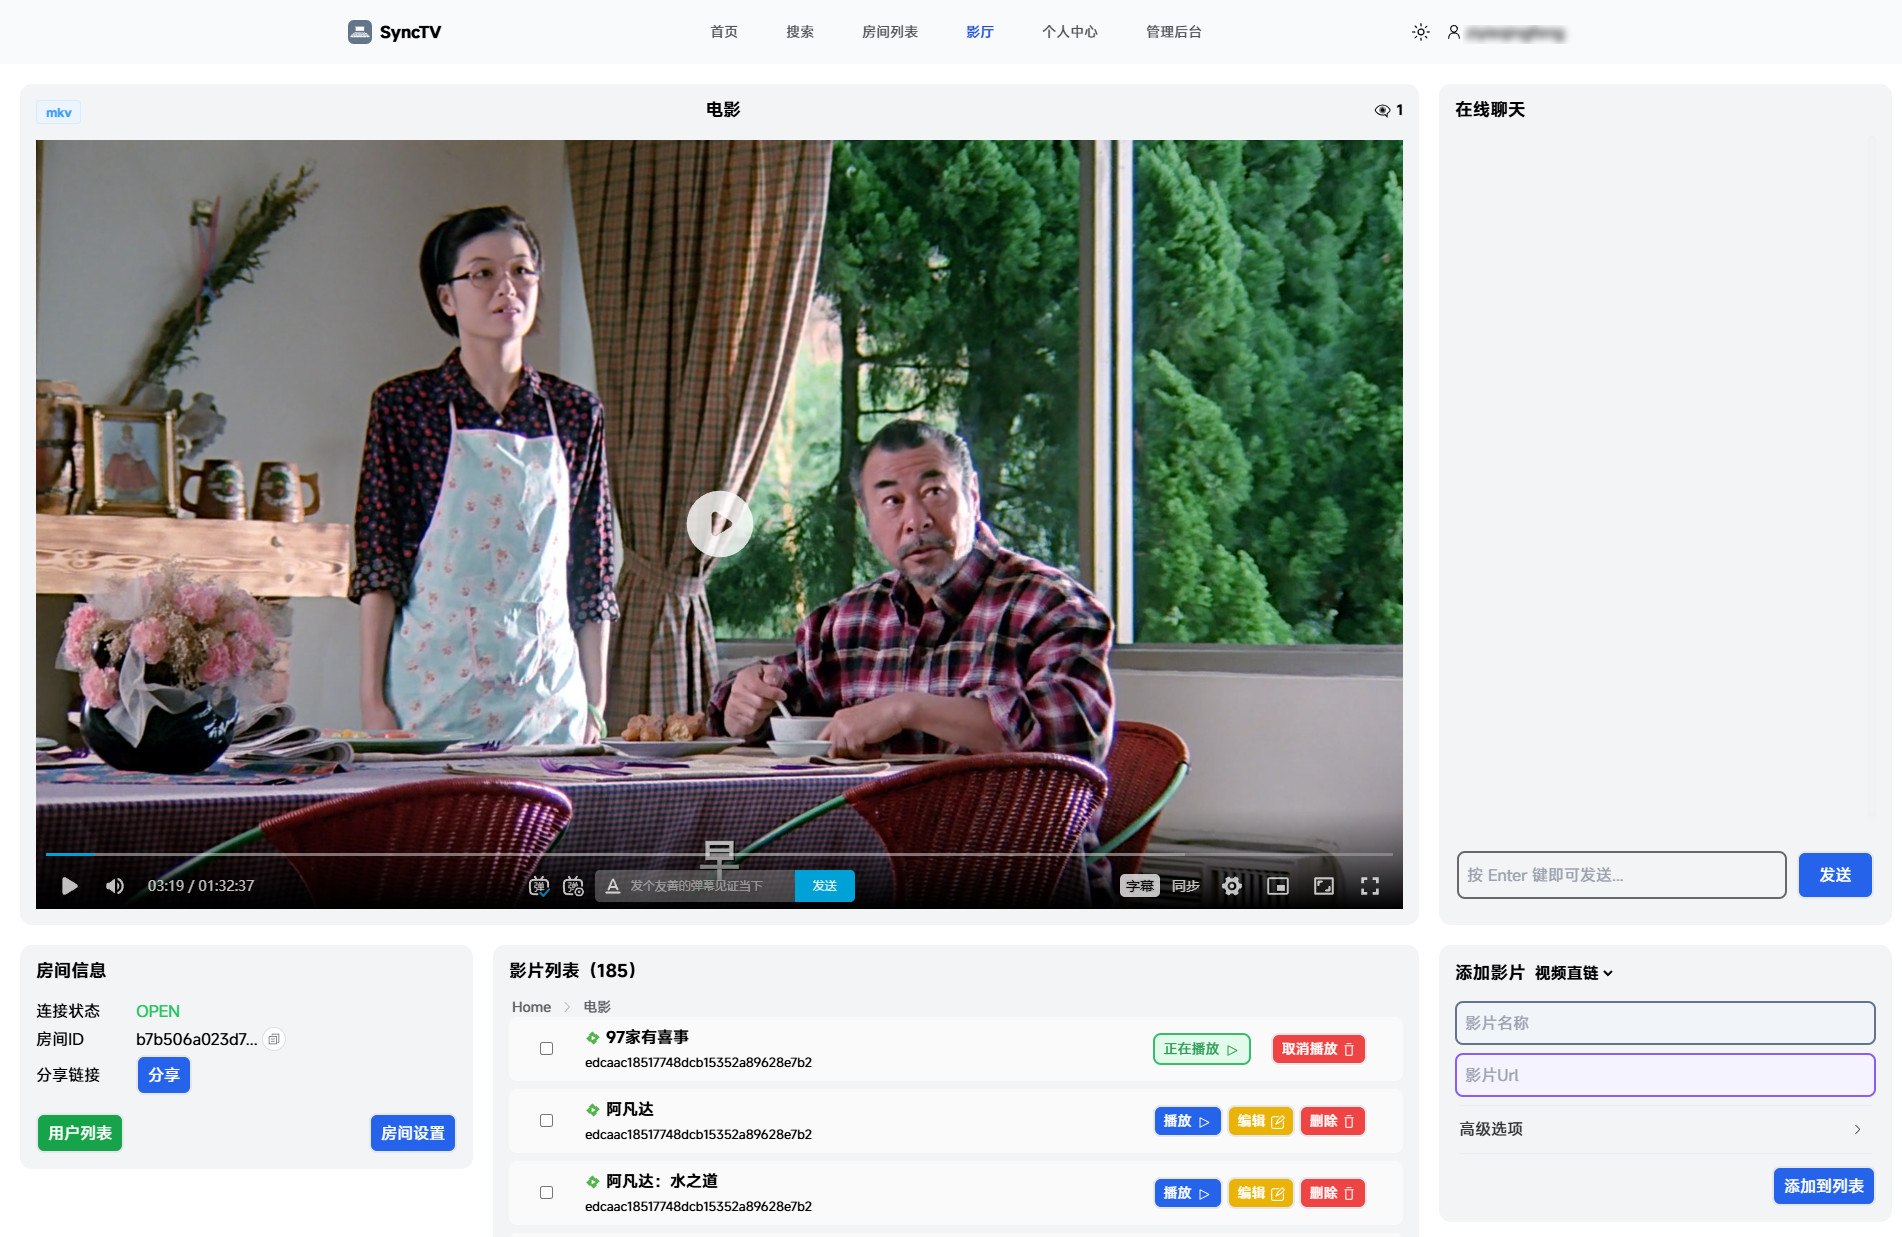The width and height of the screenshot is (1902, 1237).
Task: Toggle web fullscreen mode
Action: [x=1324, y=886]
